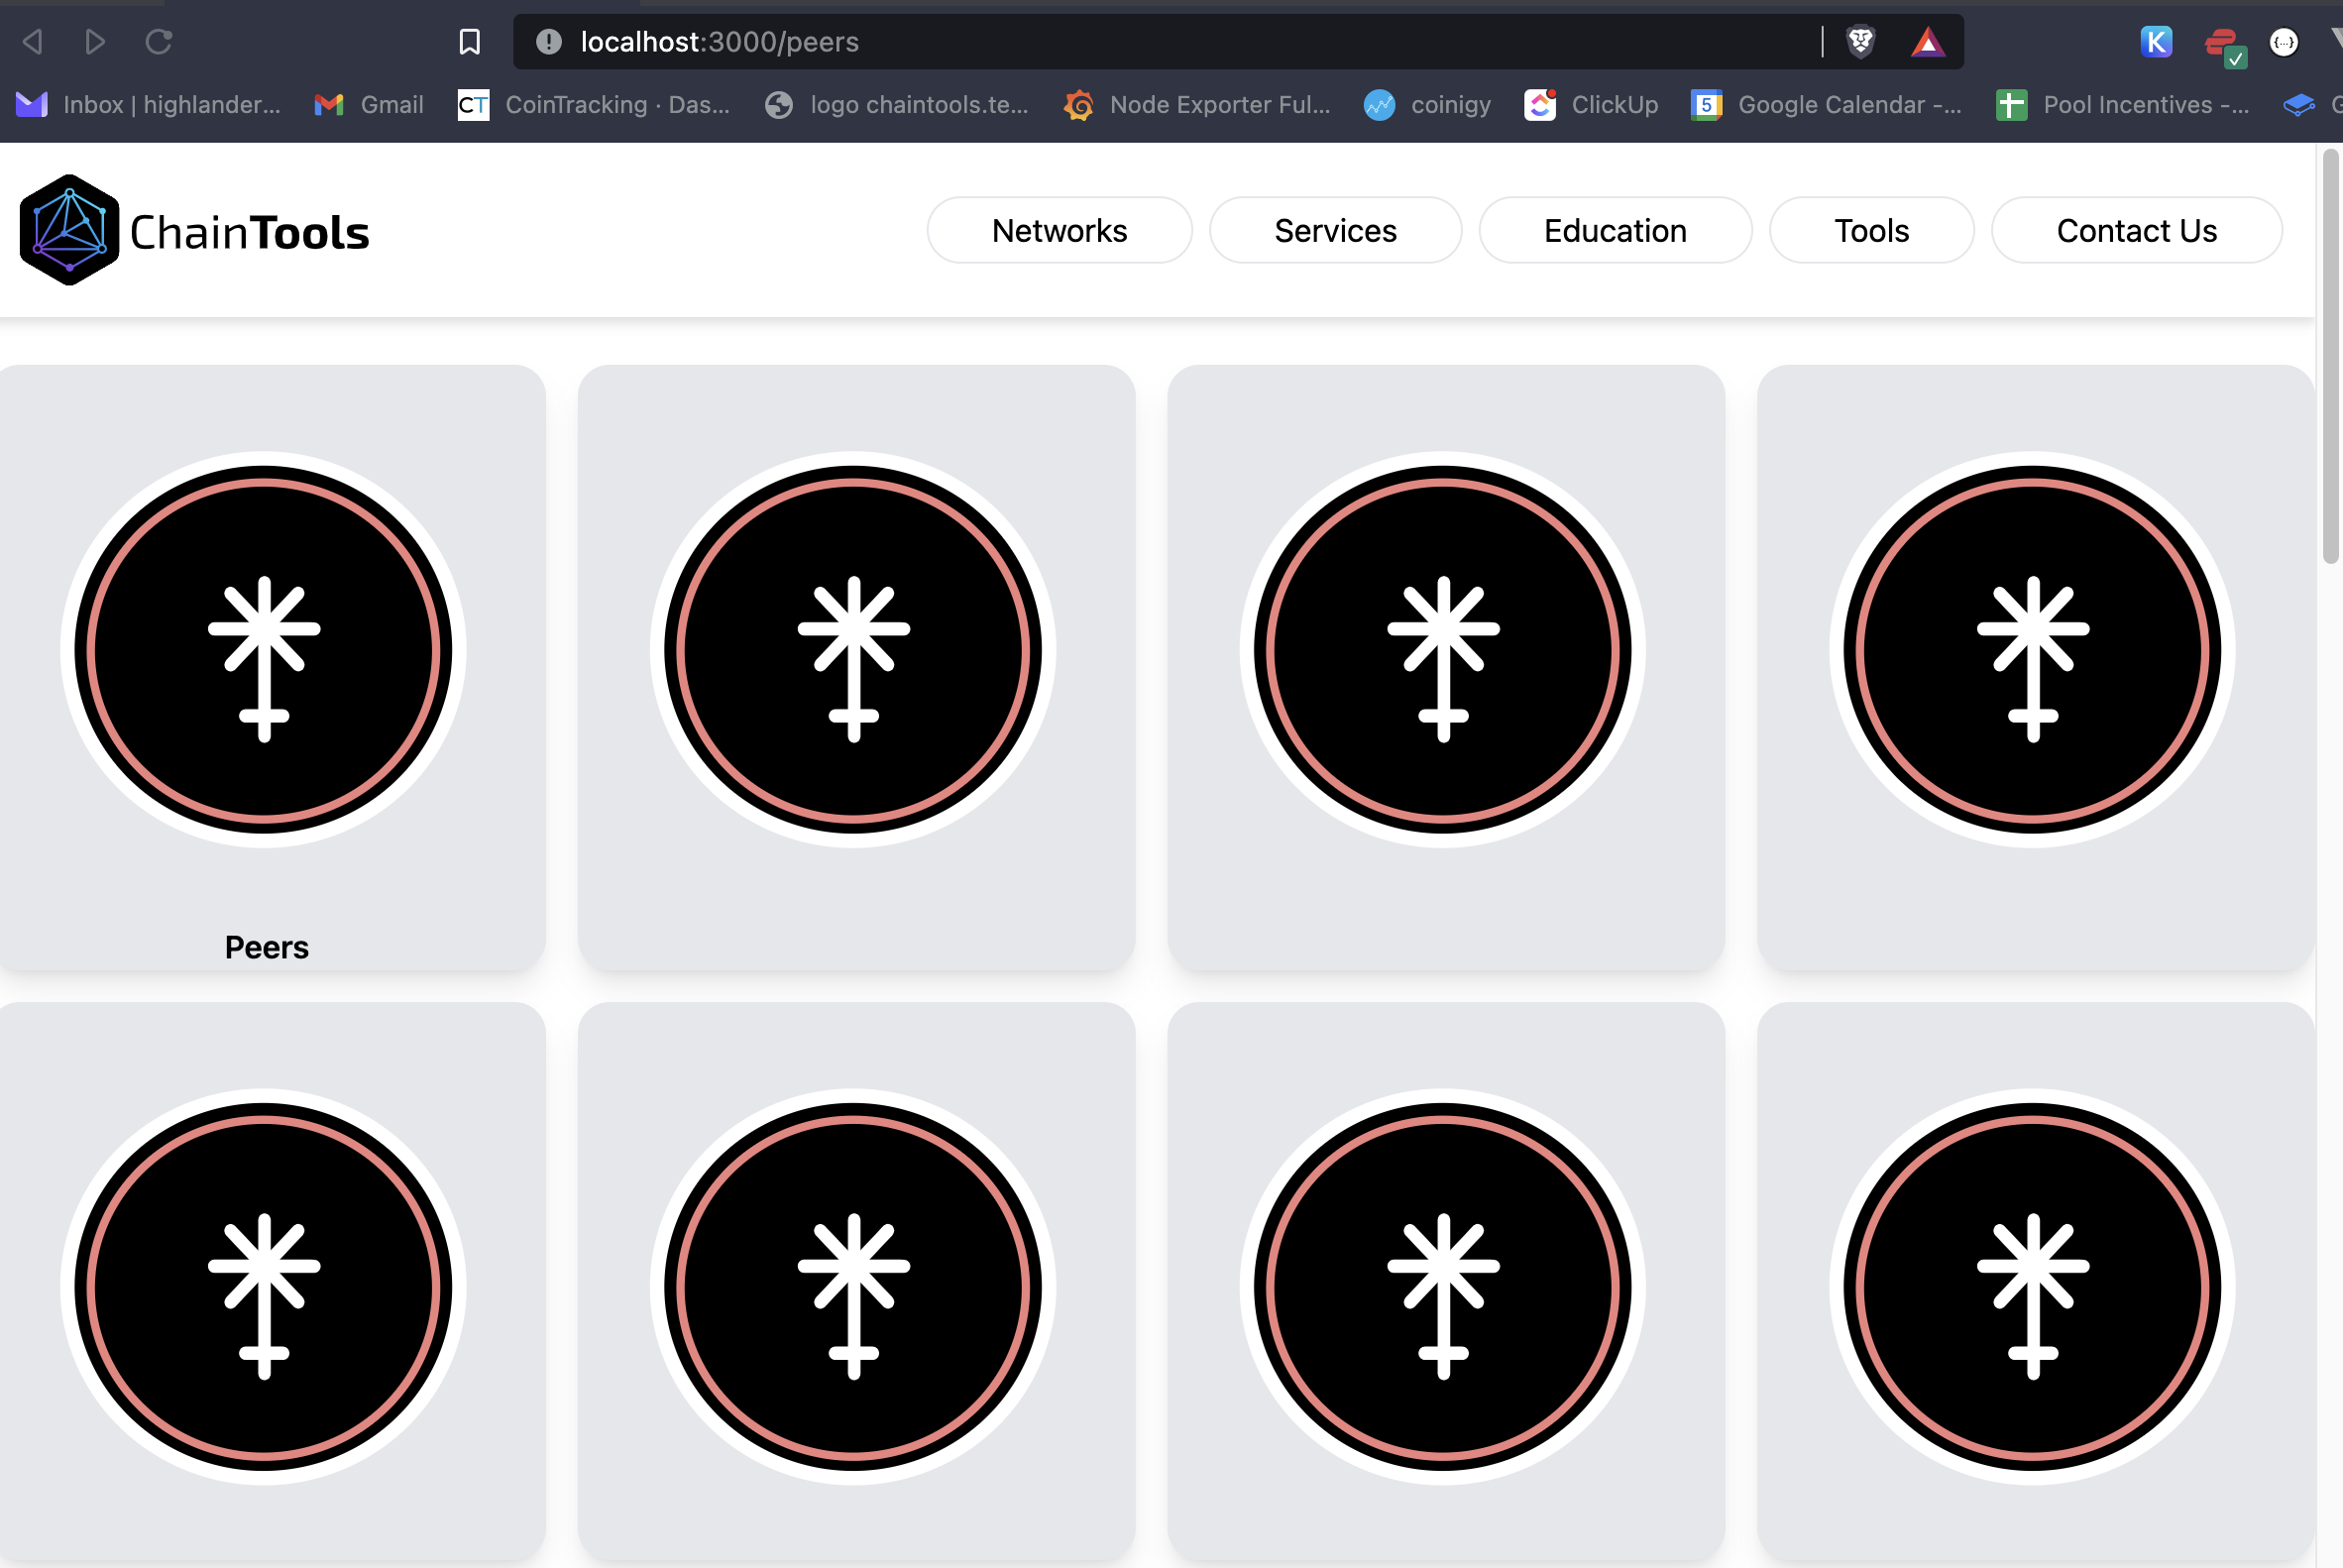Click the Tools nav button
2343x1568 pixels.
[x=1870, y=231]
